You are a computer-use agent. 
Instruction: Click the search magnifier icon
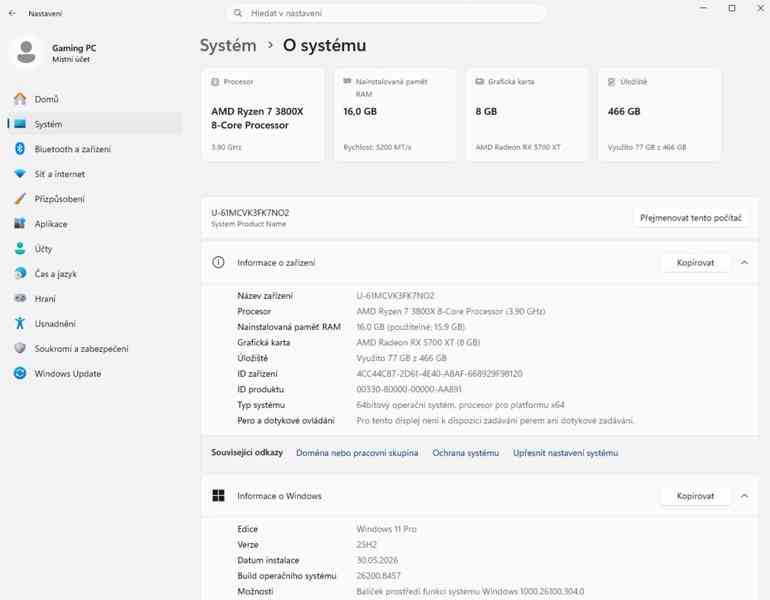click(x=238, y=13)
